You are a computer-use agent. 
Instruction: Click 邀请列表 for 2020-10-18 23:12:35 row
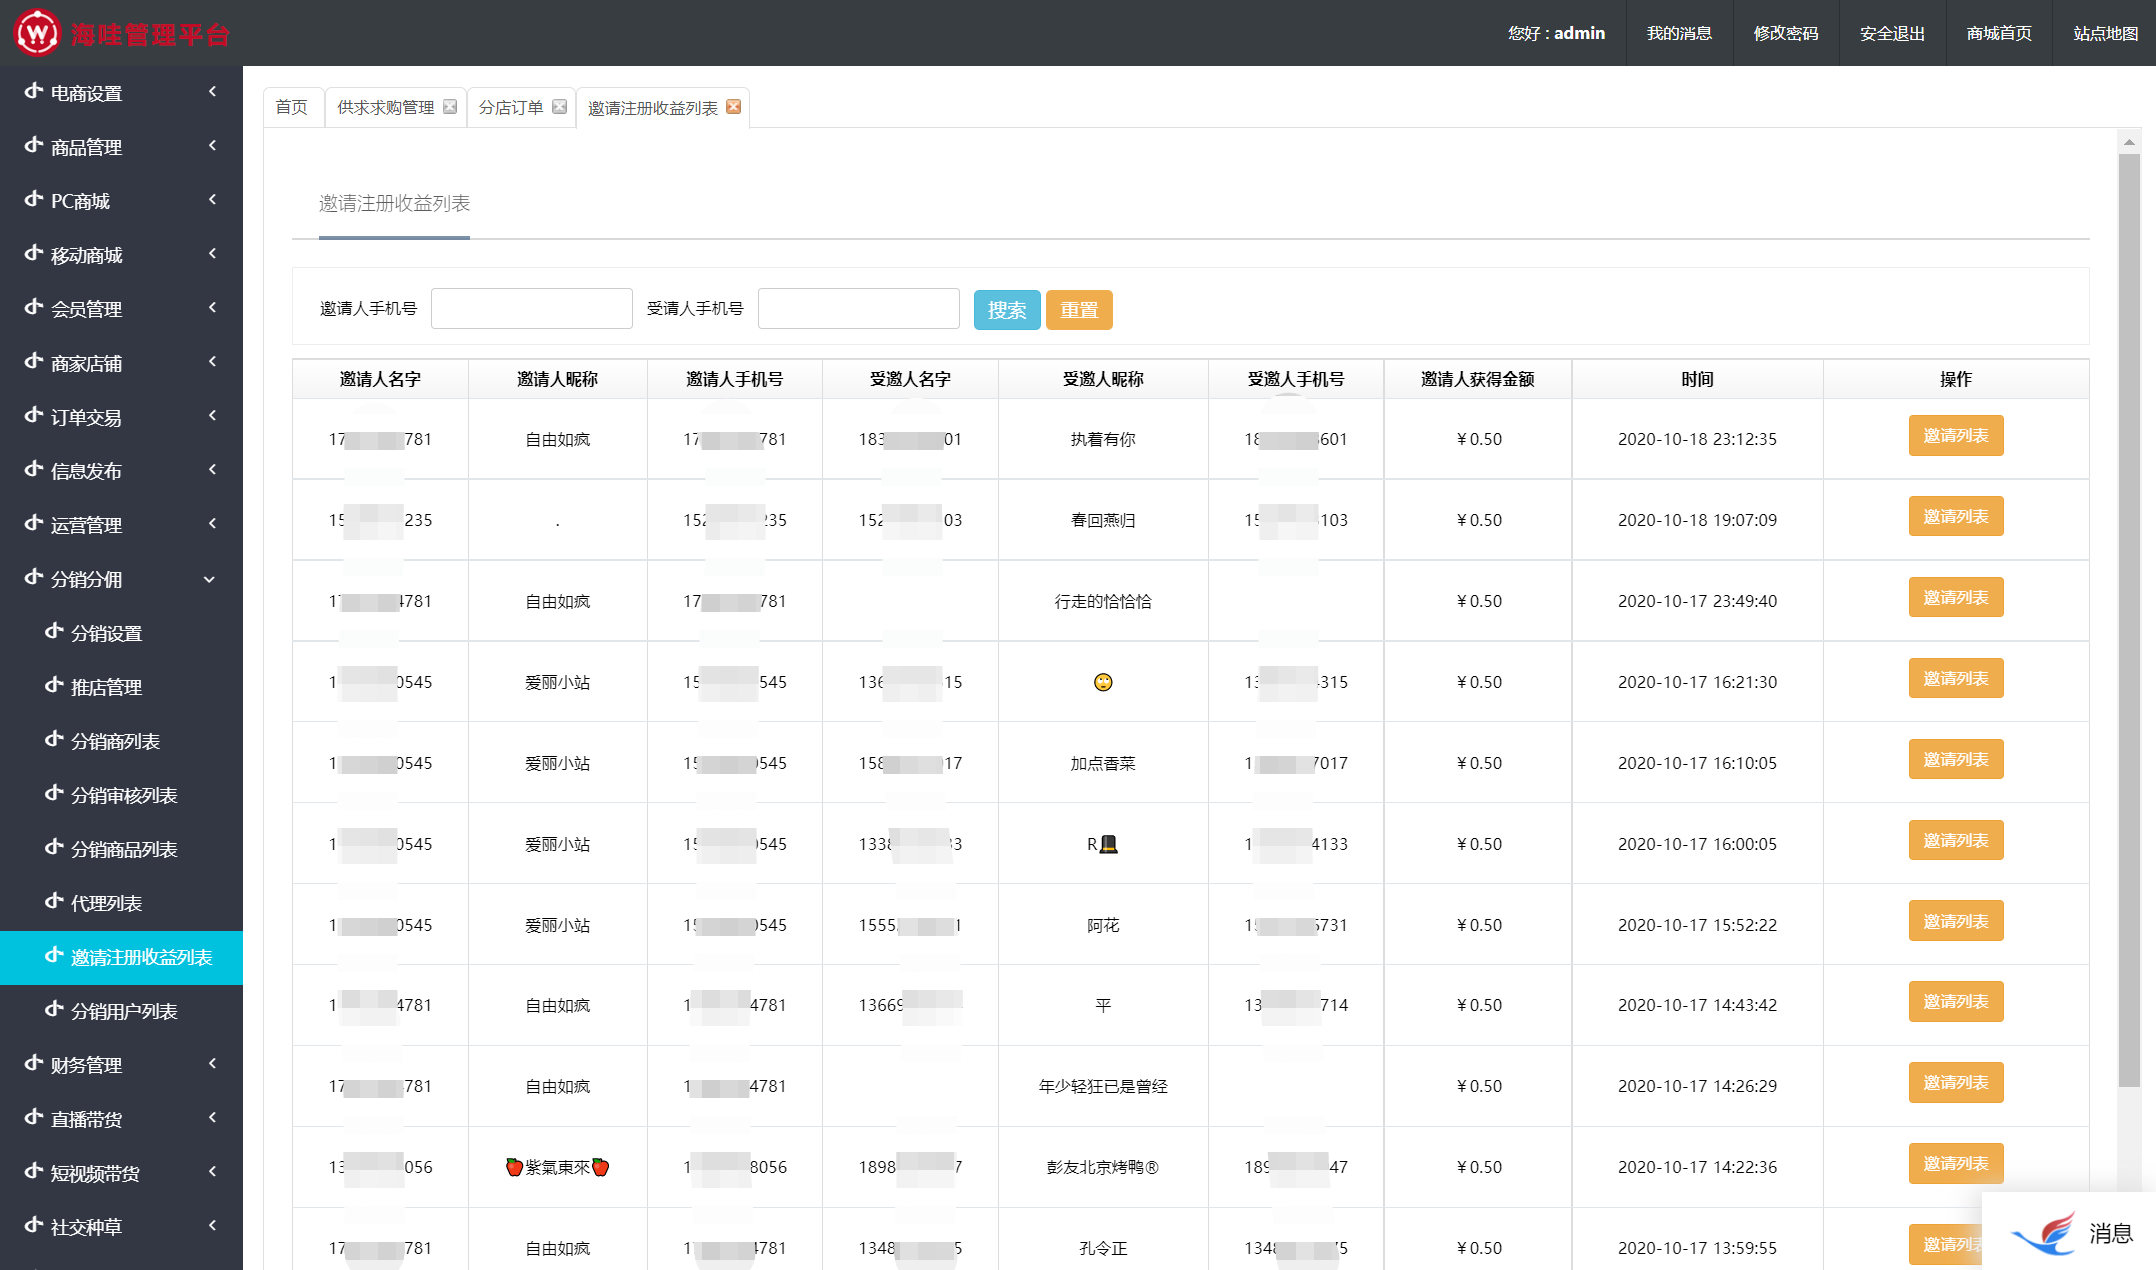pos(1955,436)
